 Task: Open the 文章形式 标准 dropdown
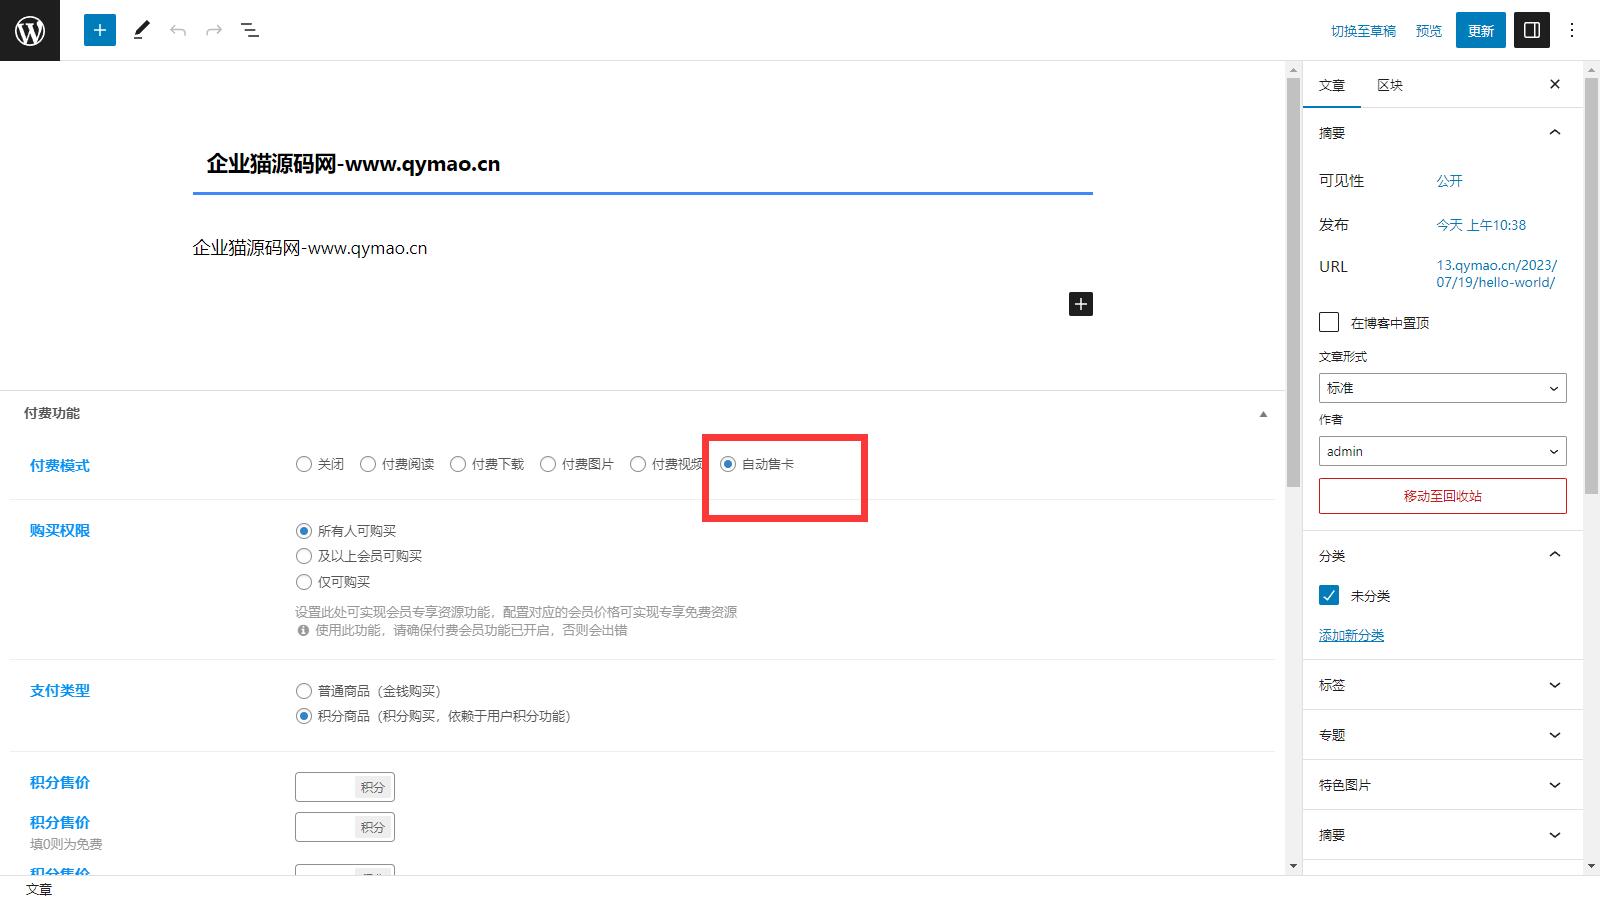click(1442, 388)
